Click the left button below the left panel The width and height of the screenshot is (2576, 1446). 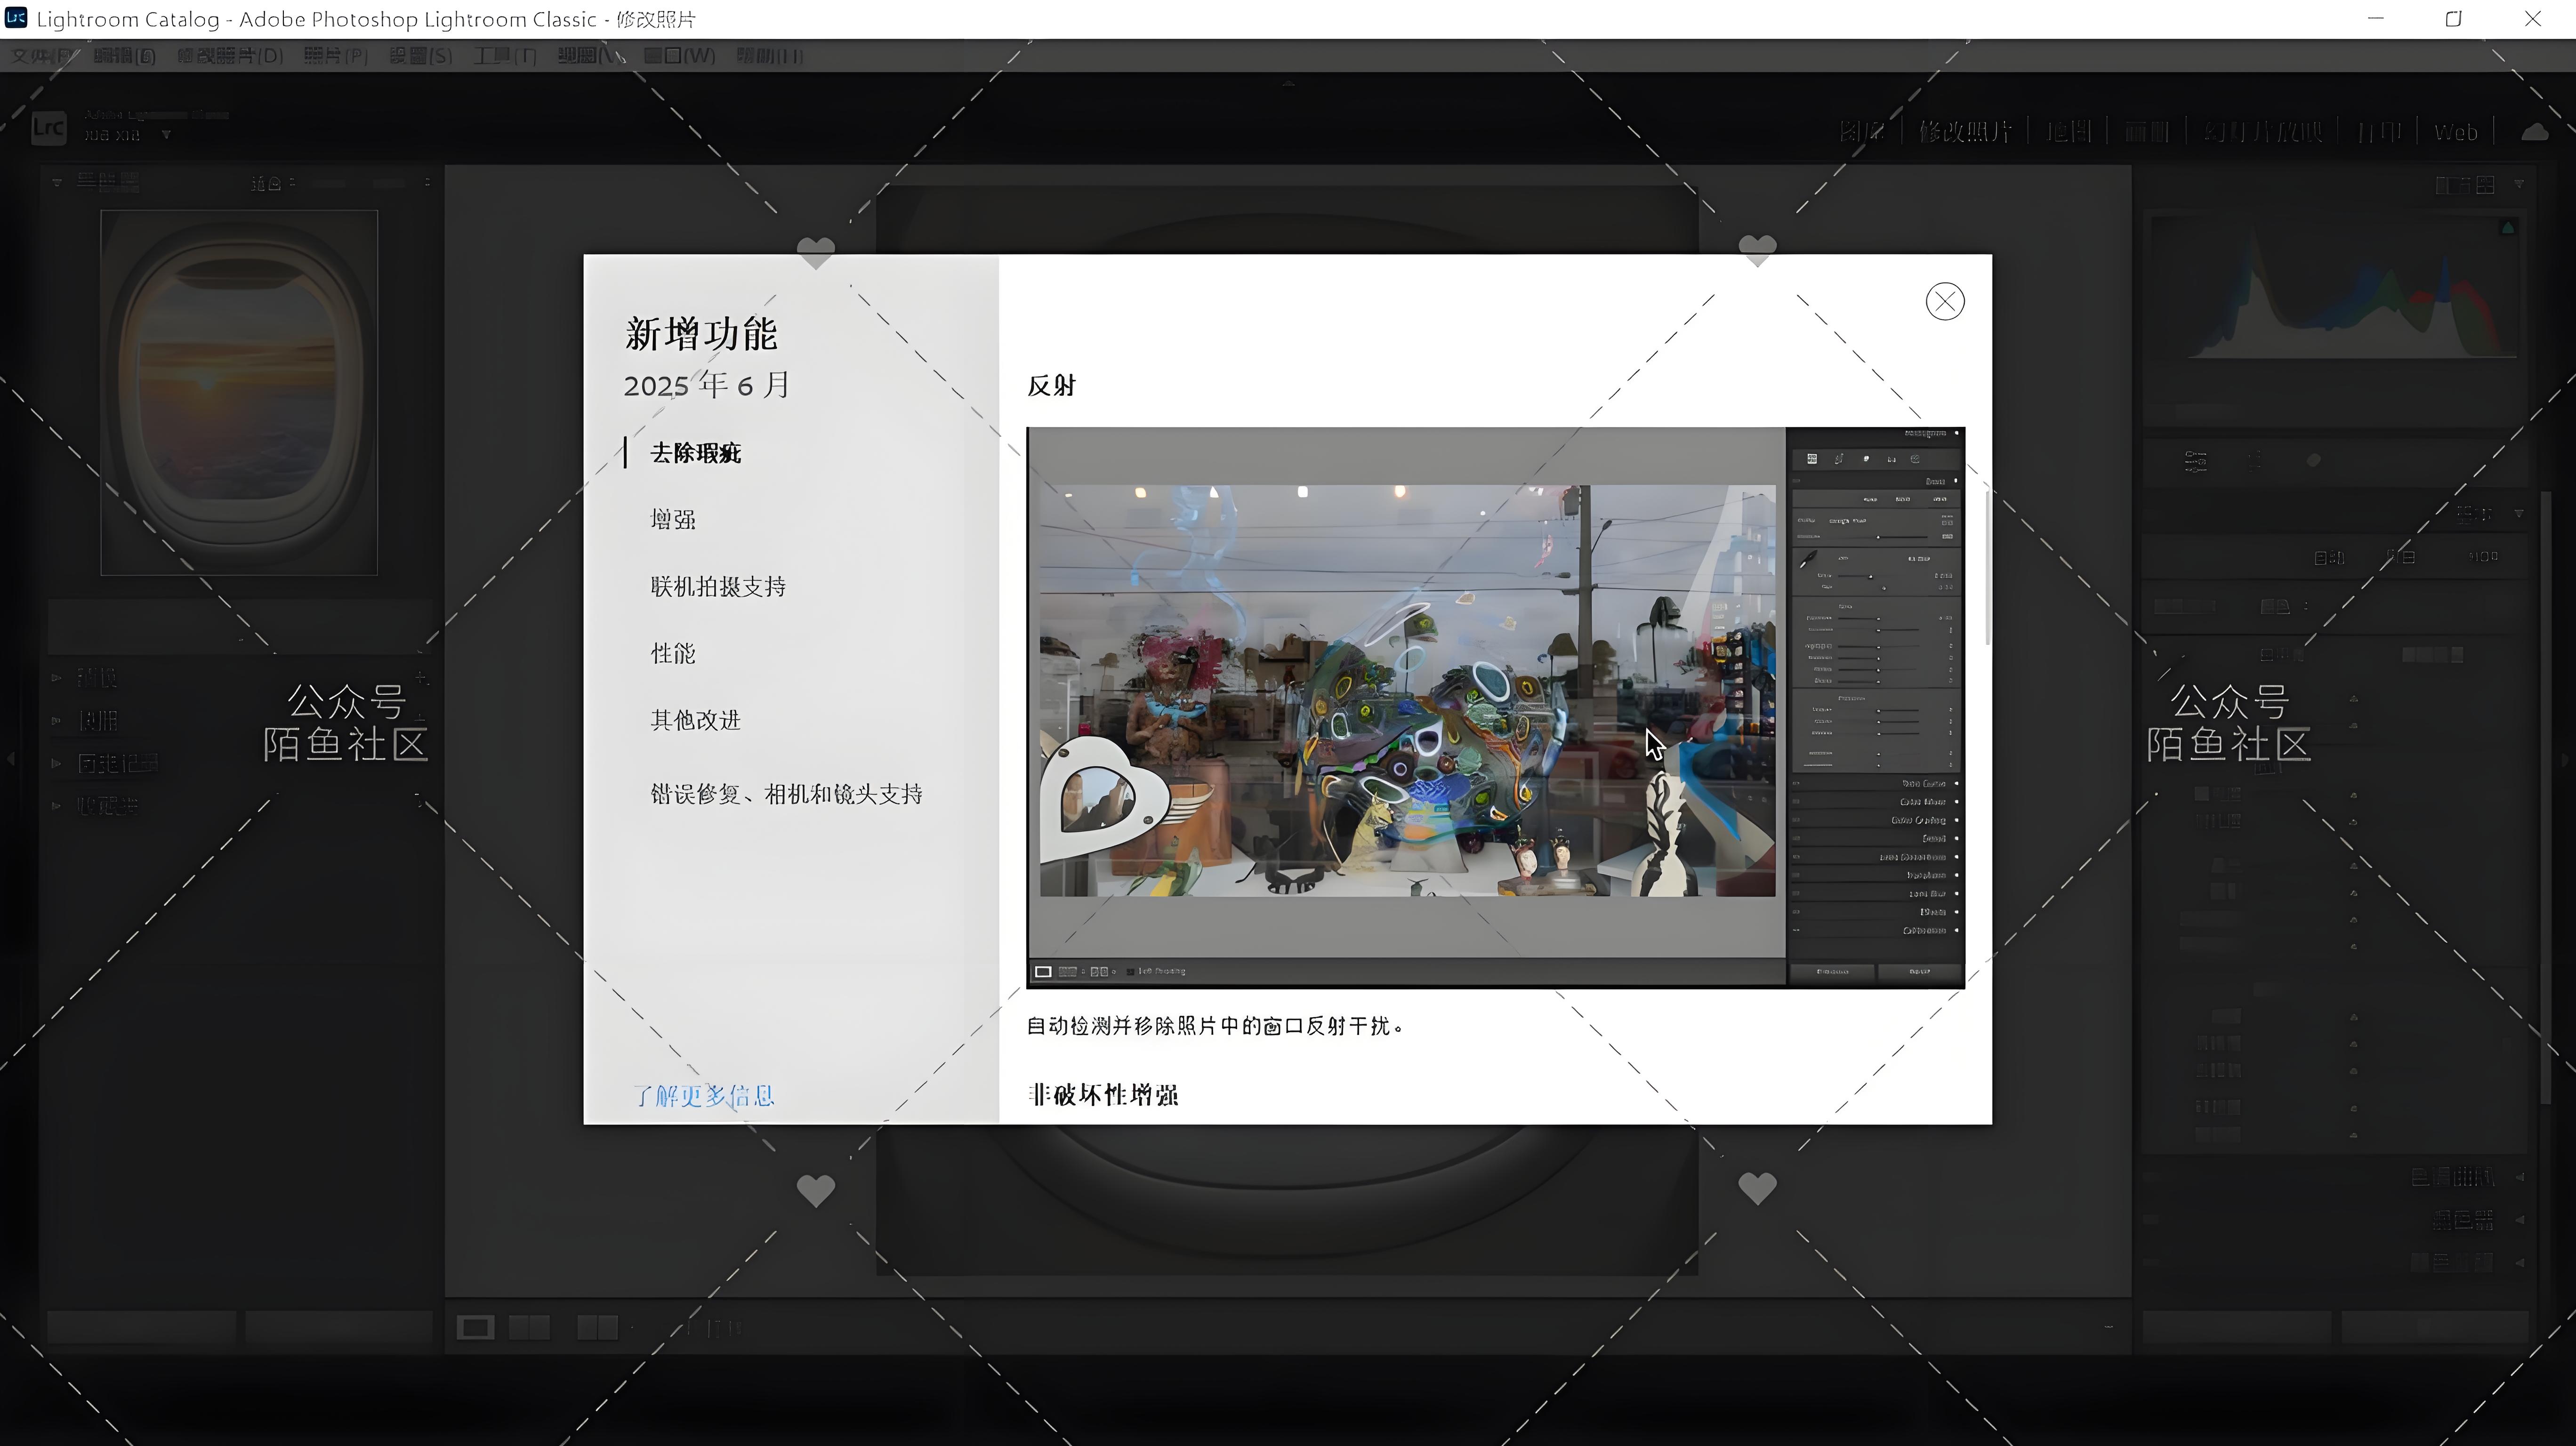pyautogui.click(x=142, y=1327)
